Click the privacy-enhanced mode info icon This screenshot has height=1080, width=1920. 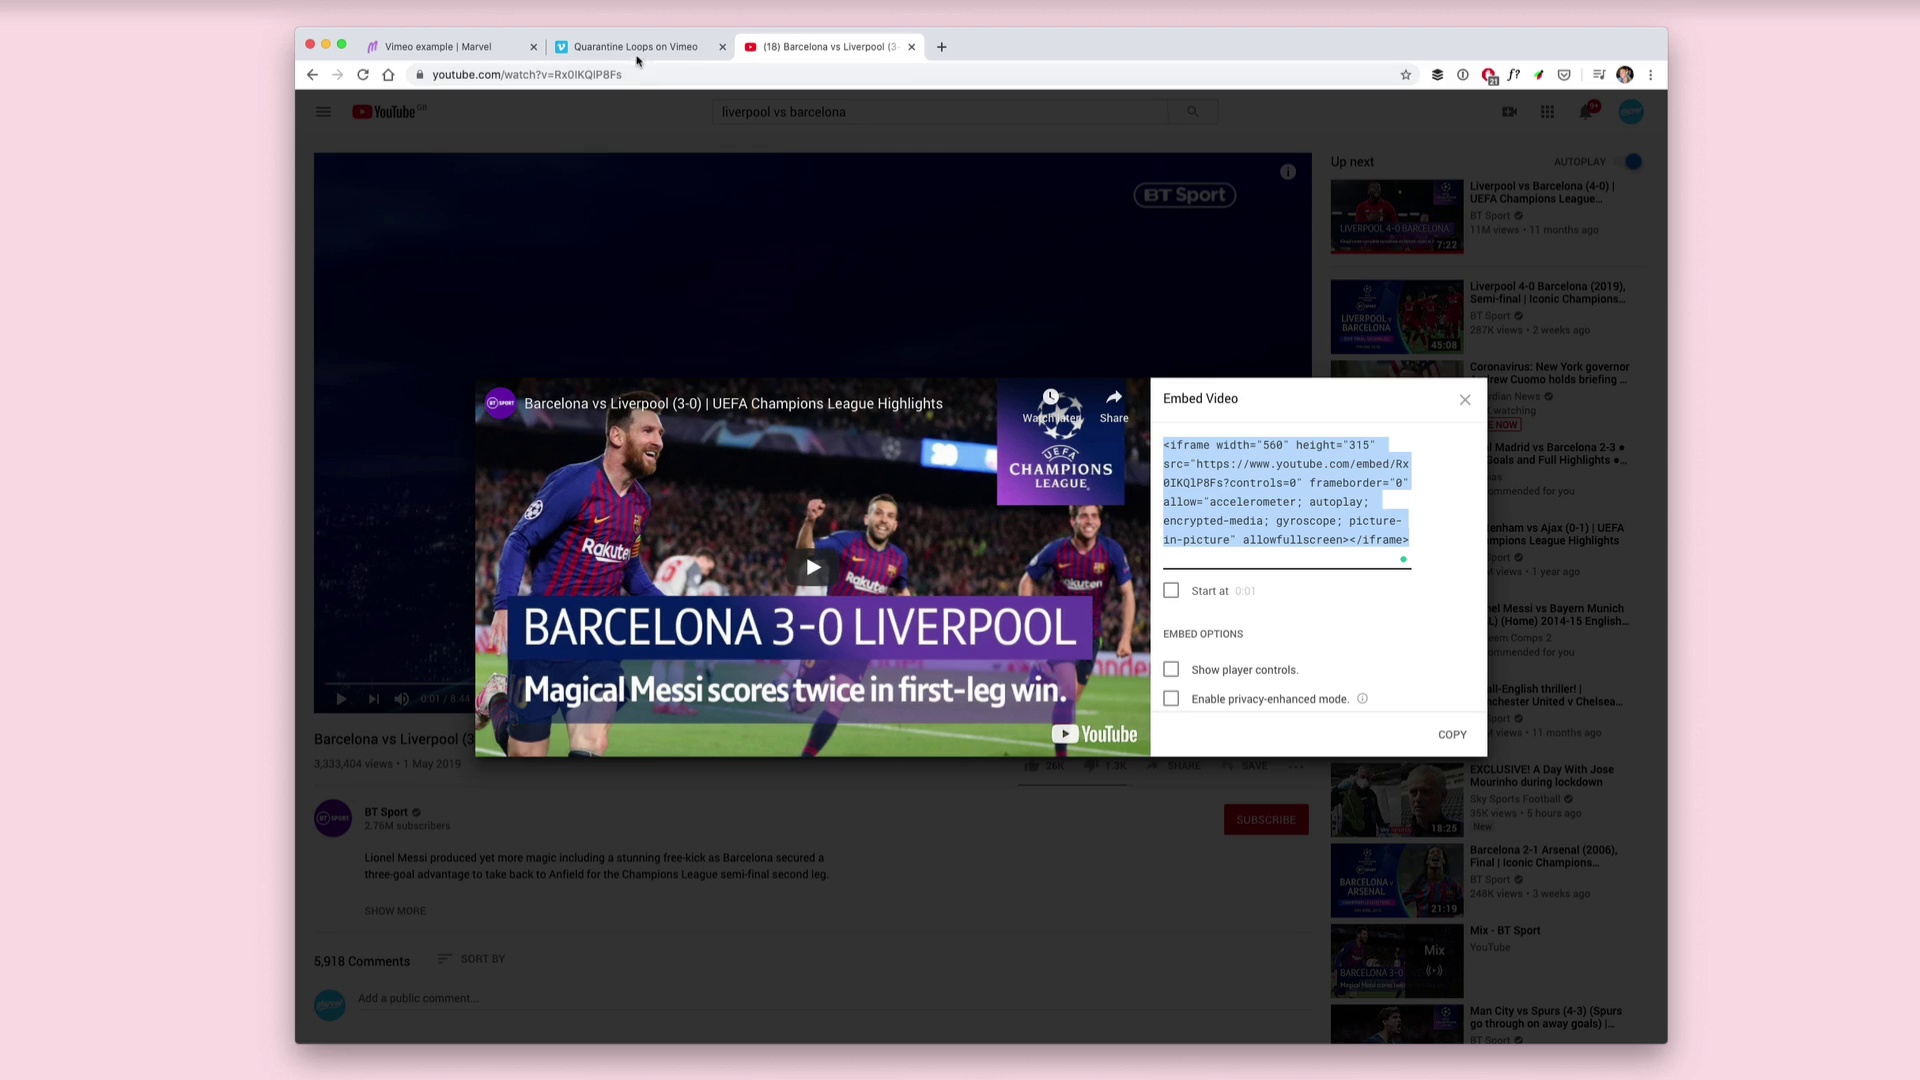tap(1362, 699)
